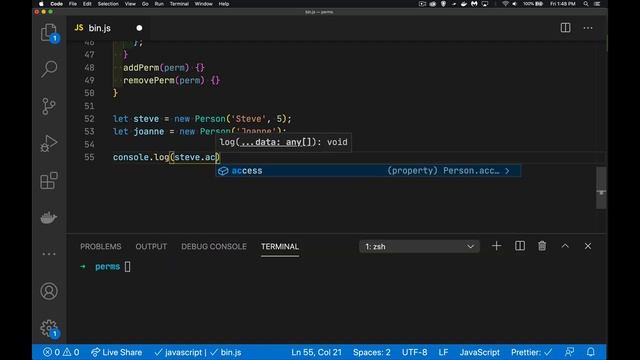
Task: Open the Help menu
Action: pos(224,4)
